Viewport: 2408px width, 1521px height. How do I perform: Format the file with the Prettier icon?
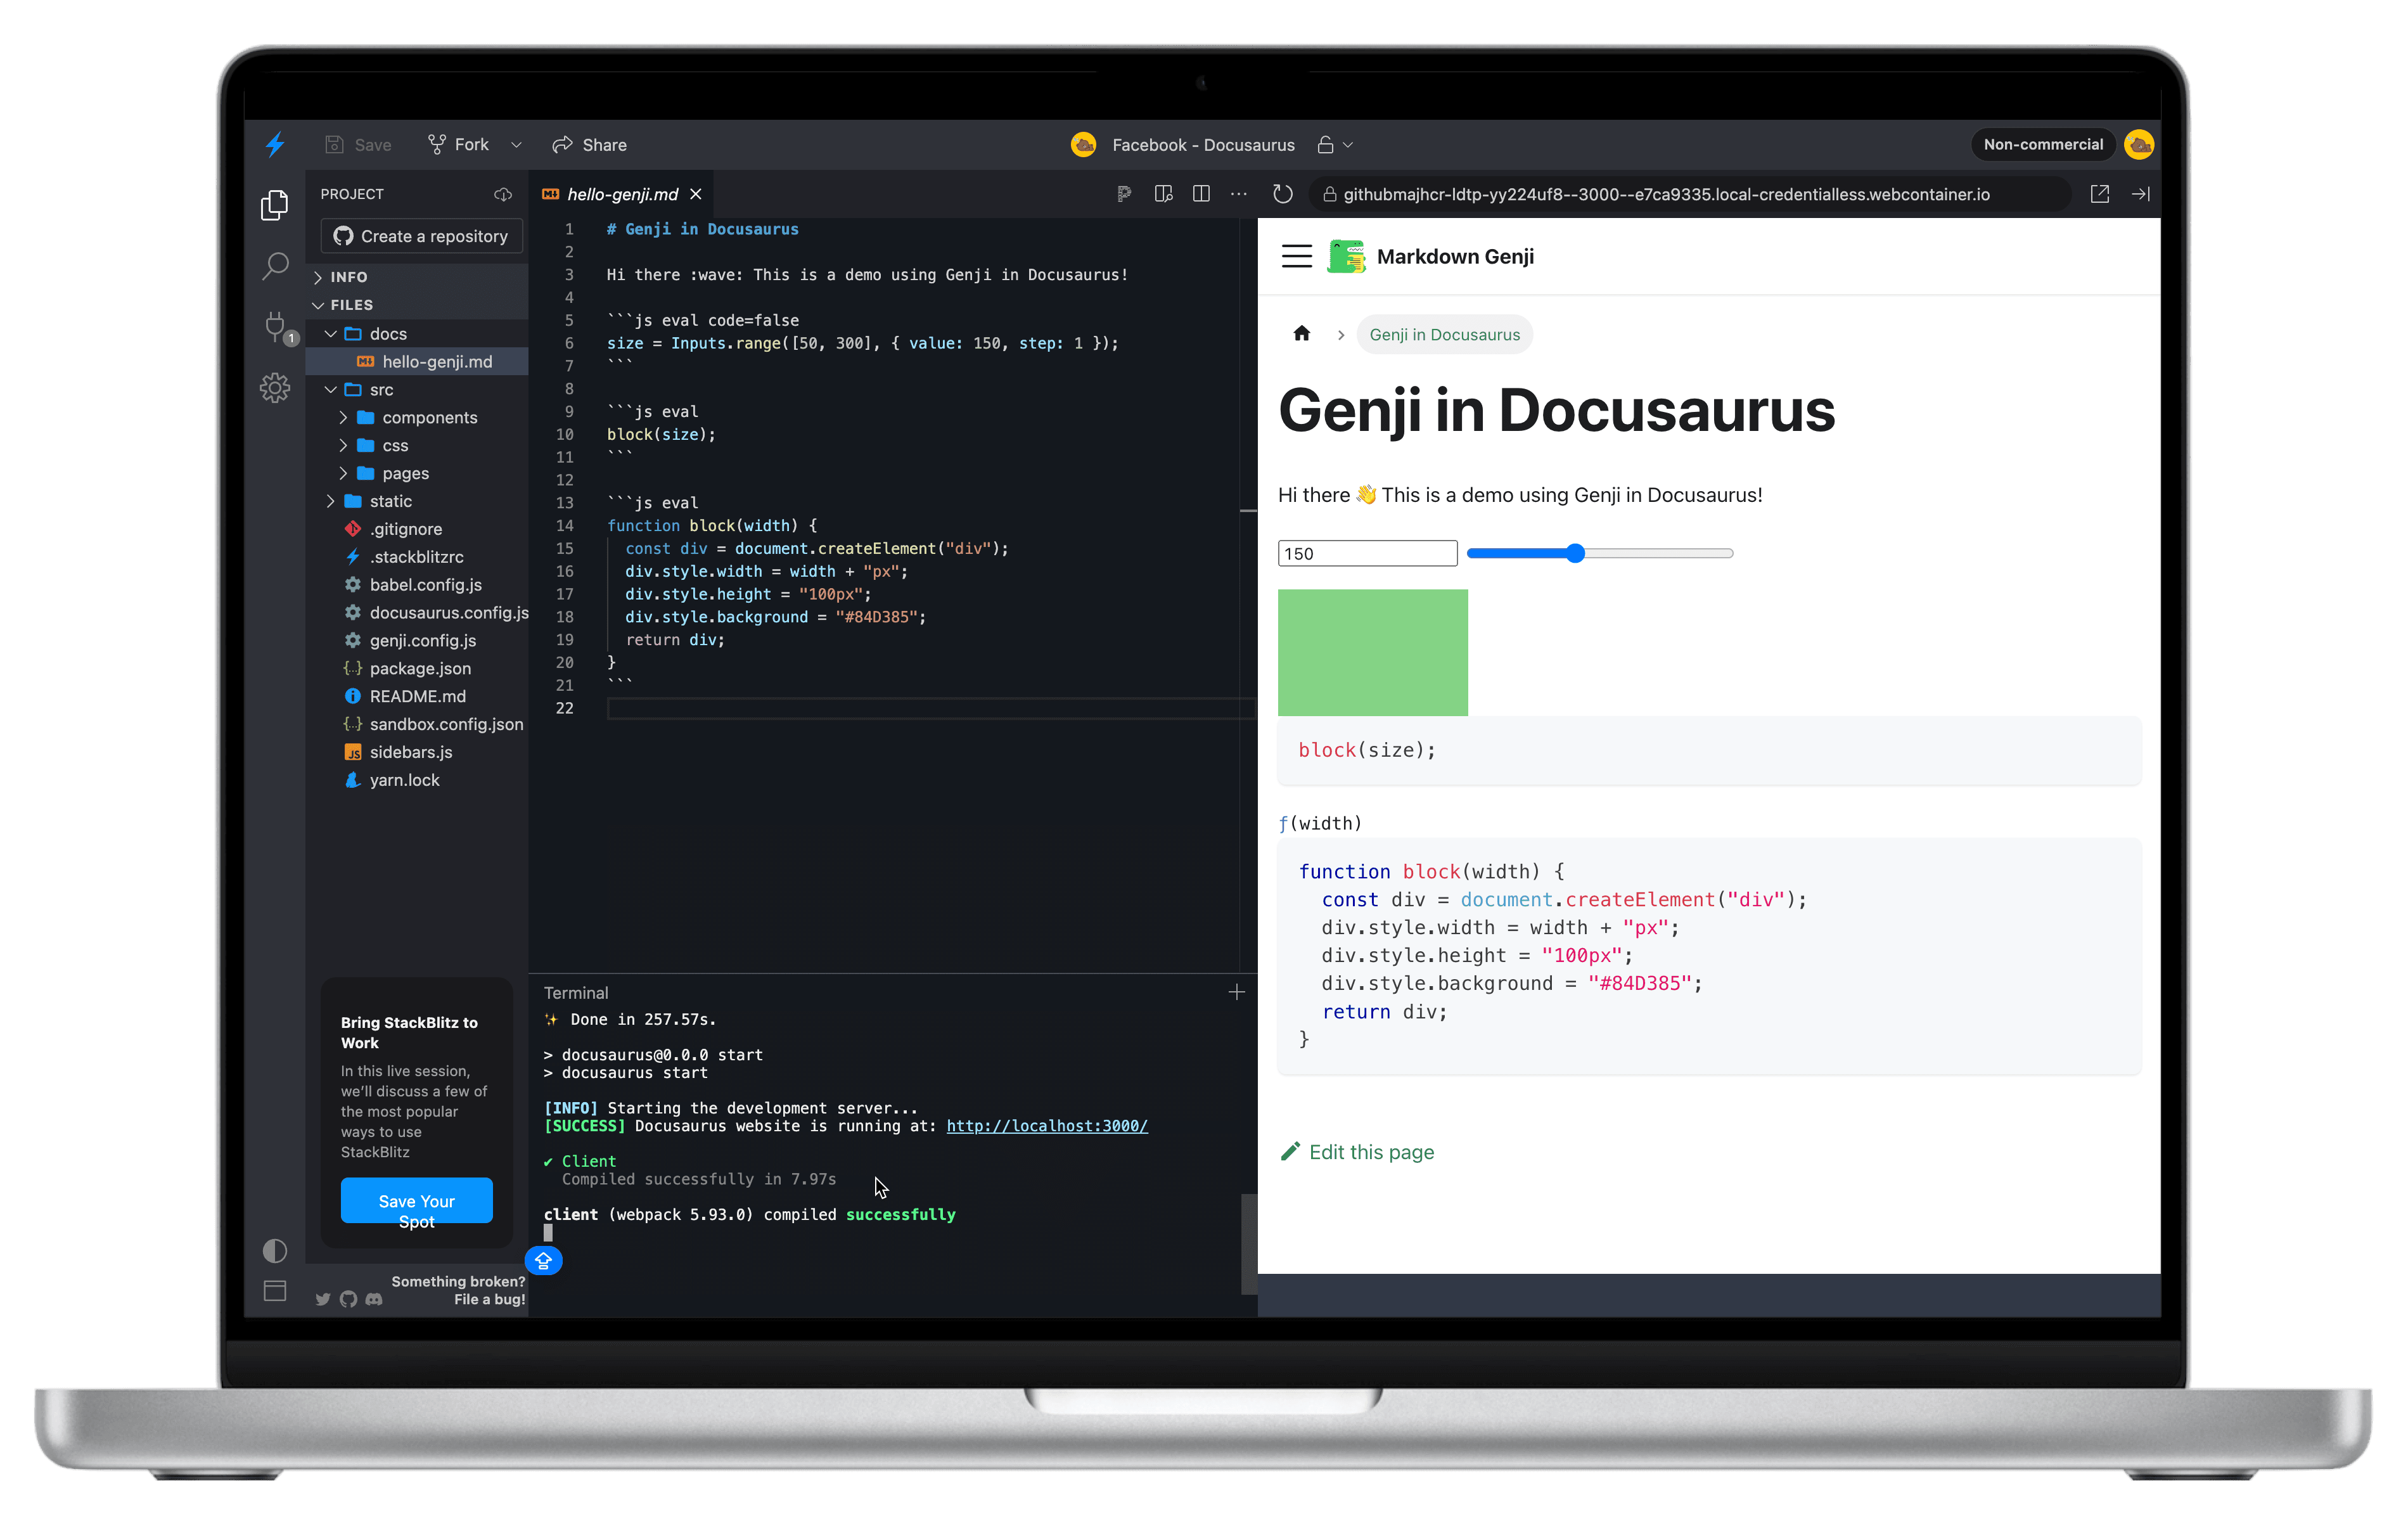coord(1124,194)
